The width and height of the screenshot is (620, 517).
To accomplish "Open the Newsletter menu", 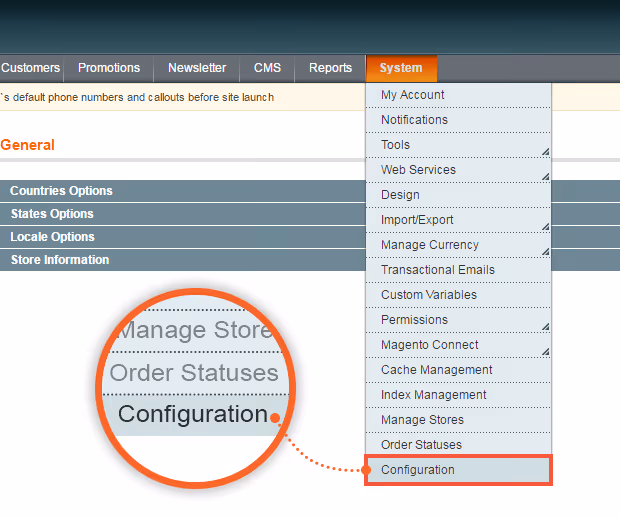I will (x=197, y=68).
